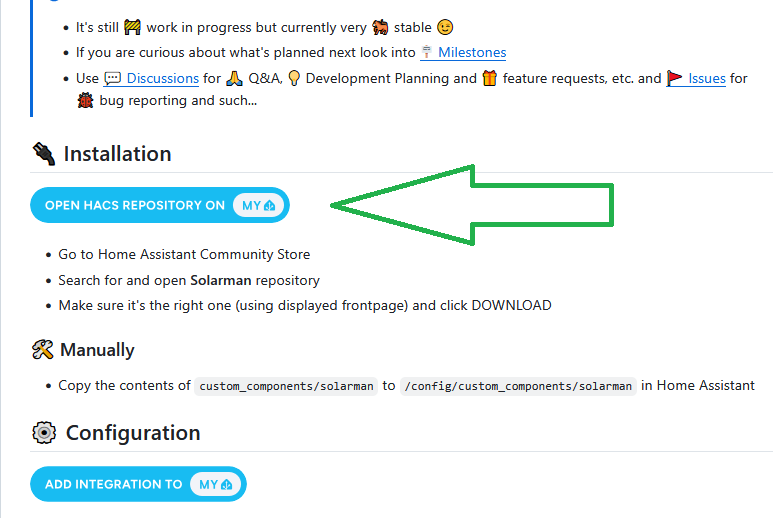This screenshot has height=518, width=782.
Task: Click the Manually heading
Action: tap(97, 350)
